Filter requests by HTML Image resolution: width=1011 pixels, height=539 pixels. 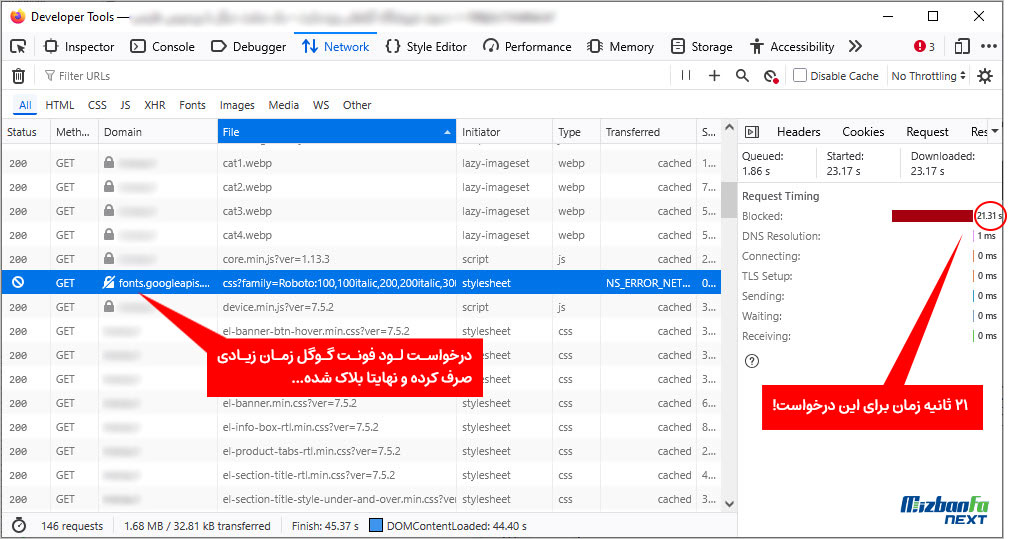(59, 105)
